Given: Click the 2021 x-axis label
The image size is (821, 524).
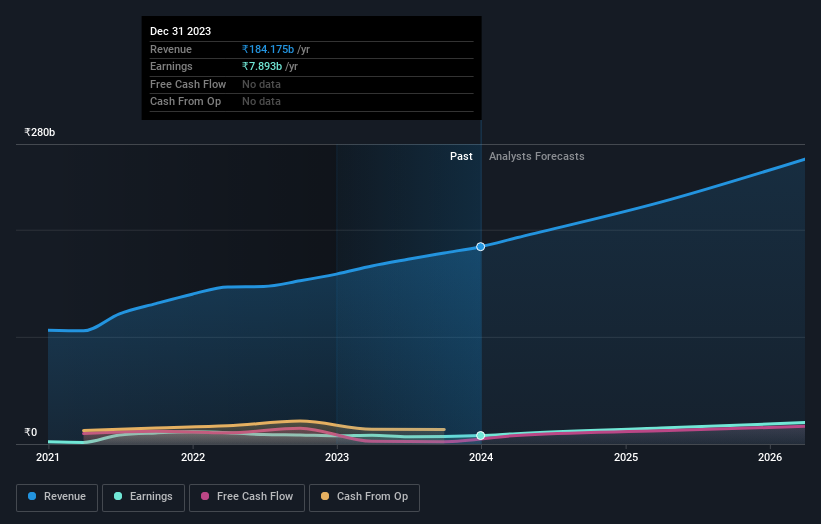Looking at the screenshot, I should (48, 457).
